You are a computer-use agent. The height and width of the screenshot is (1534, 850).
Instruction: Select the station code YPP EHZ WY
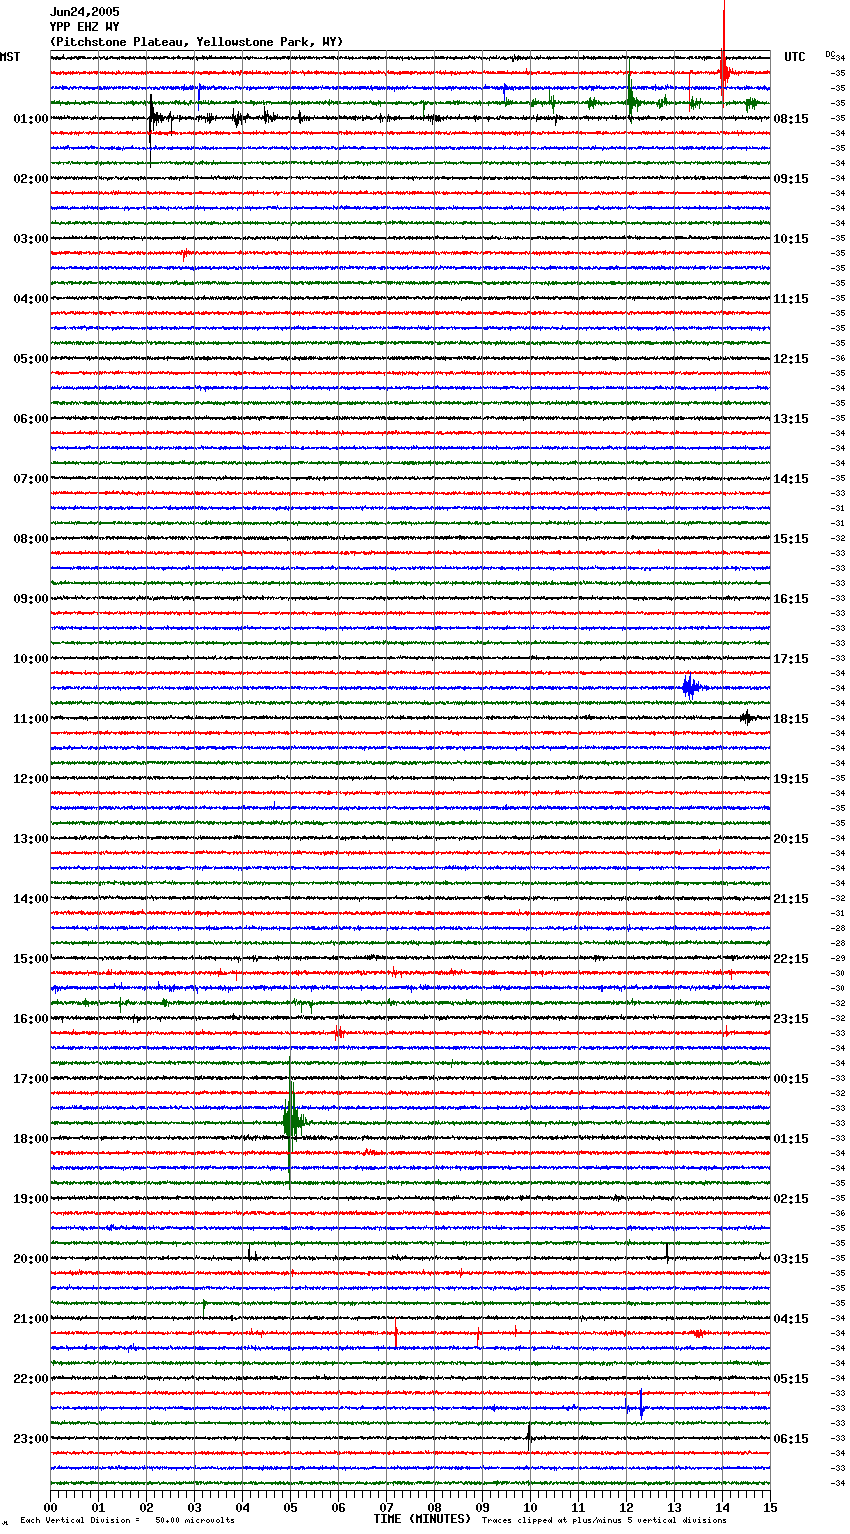pos(85,27)
